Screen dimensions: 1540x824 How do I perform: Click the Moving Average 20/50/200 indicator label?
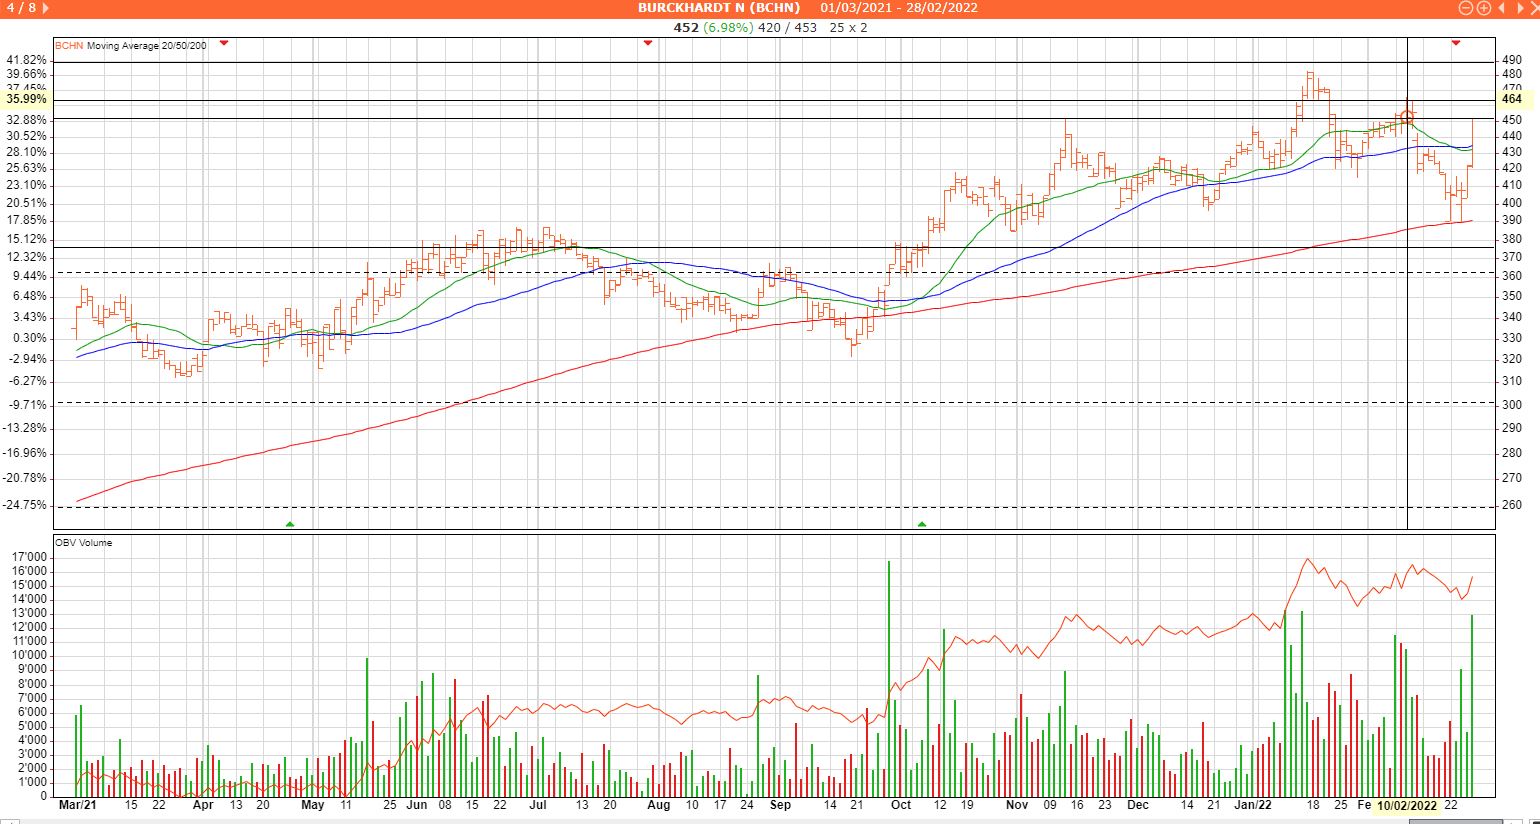point(147,45)
